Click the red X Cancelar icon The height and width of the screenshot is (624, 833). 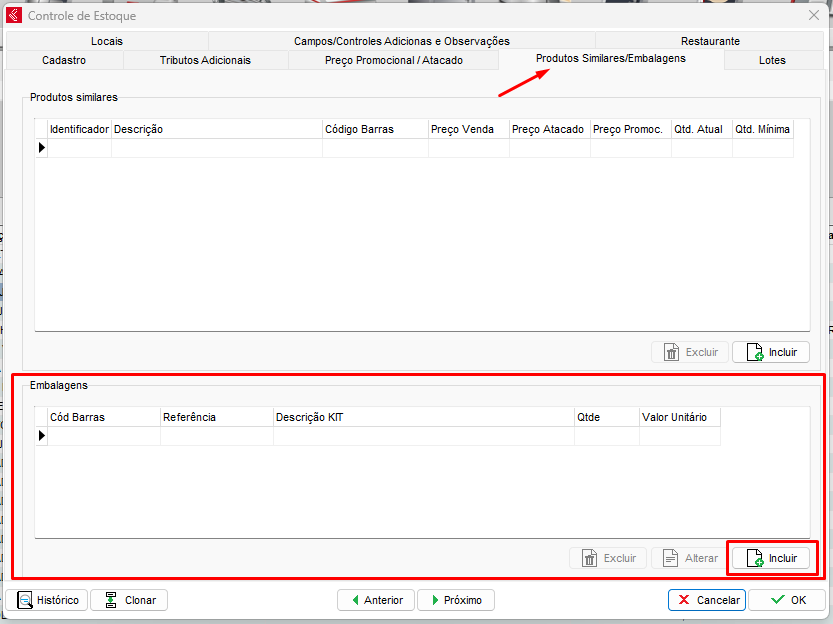click(684, 600)
